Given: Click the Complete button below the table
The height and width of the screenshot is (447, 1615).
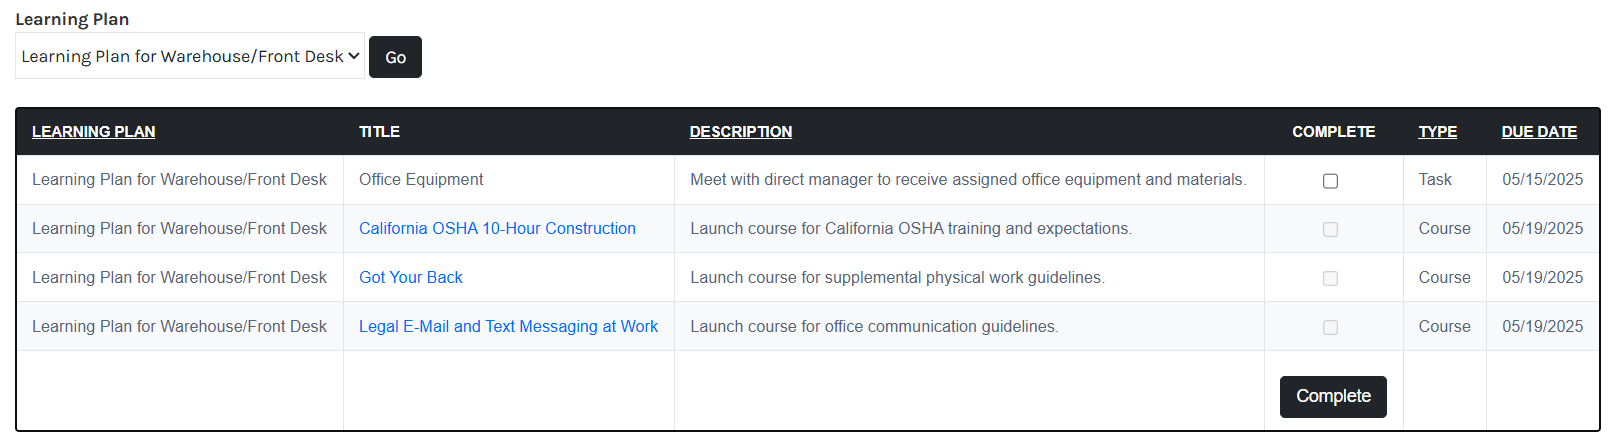Looking at the screenshot, I should (1332, 396).
